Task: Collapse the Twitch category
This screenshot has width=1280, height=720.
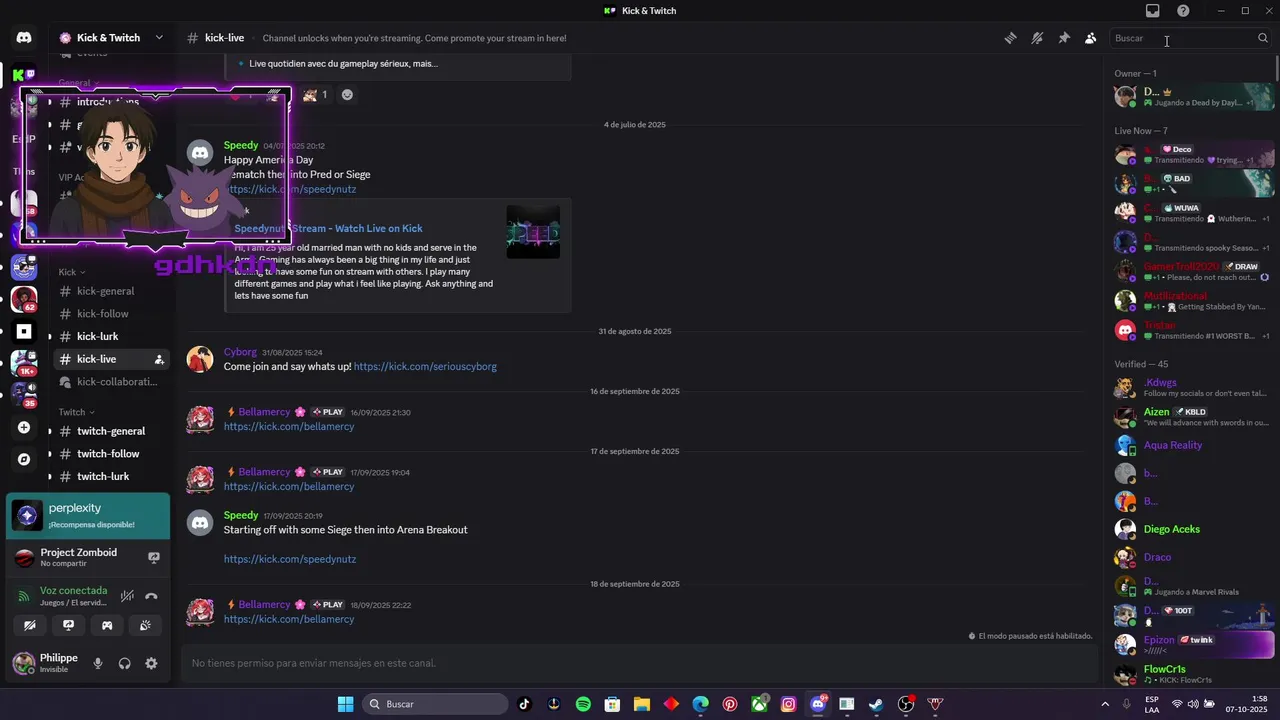Action: pos(77,412)
